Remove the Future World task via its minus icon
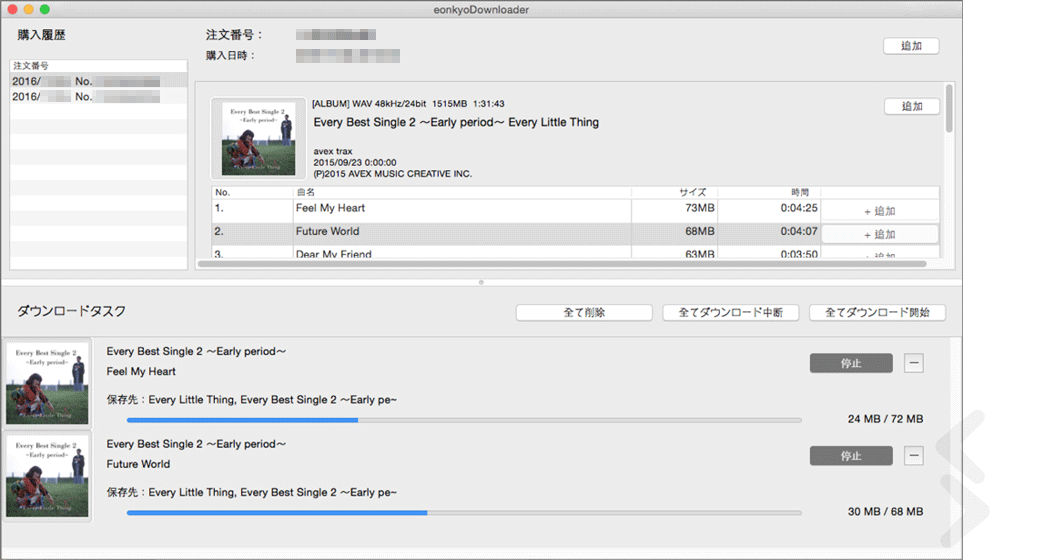The height and width of the screenshot is (560, 1050). (914, 456)
